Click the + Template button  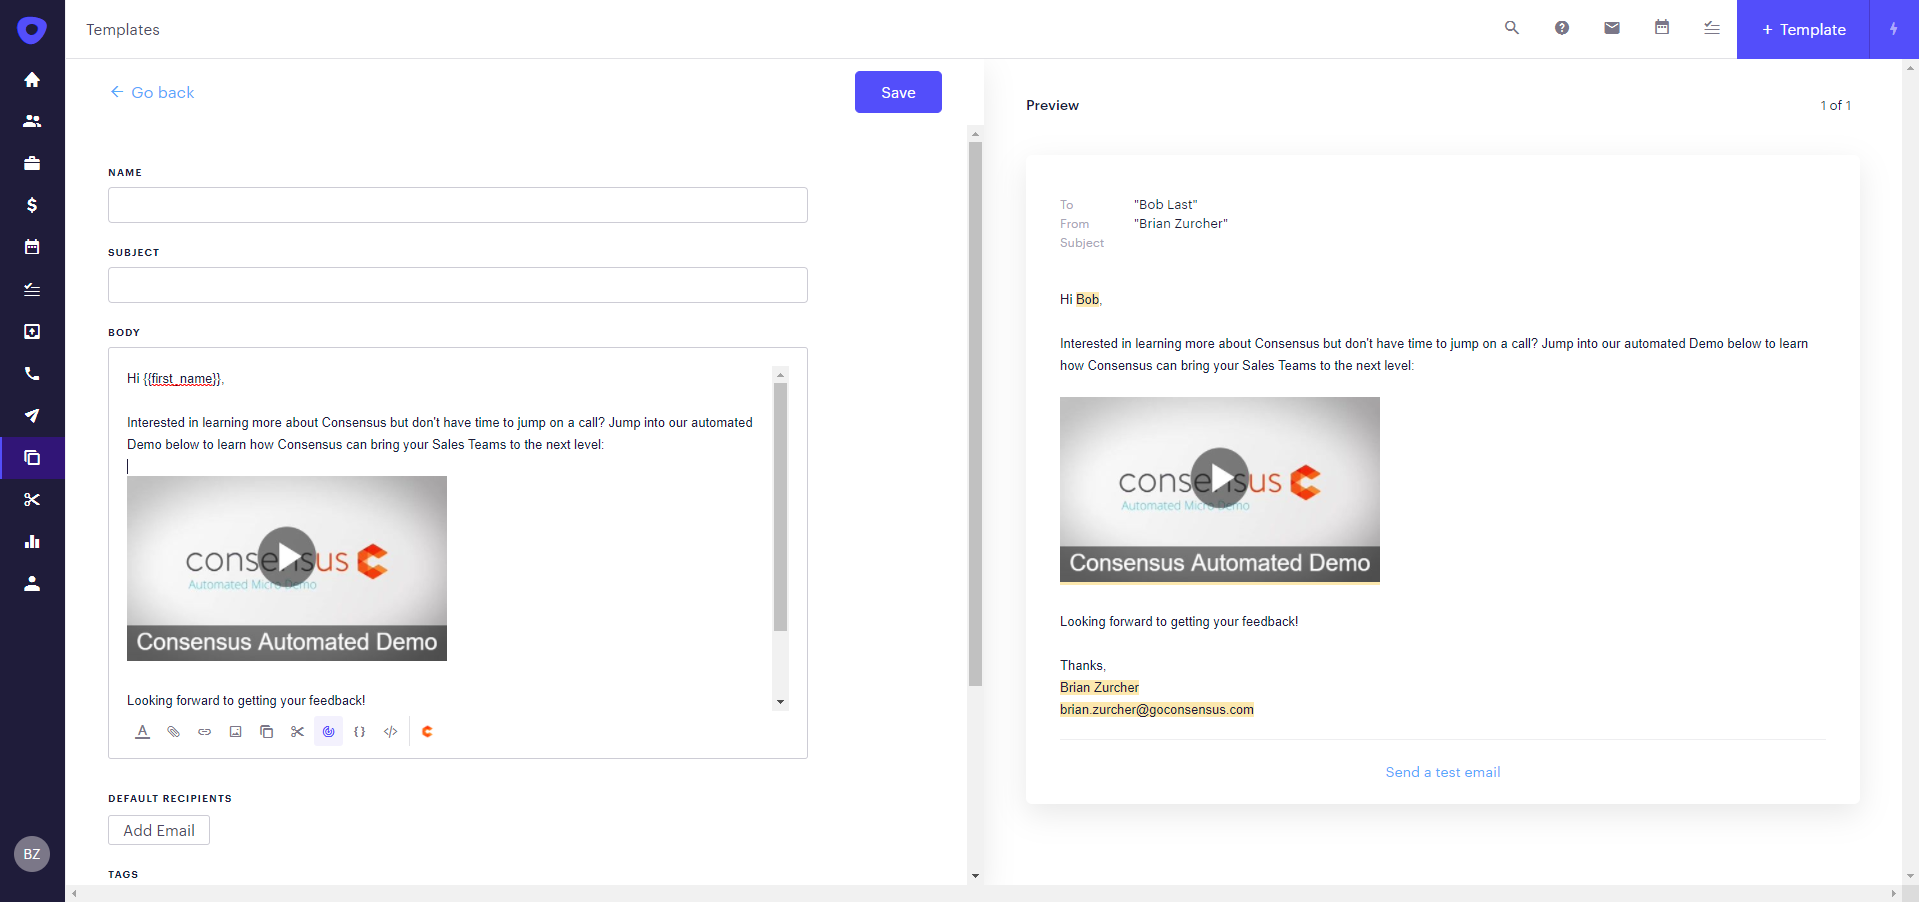[x=1804, y=29]
